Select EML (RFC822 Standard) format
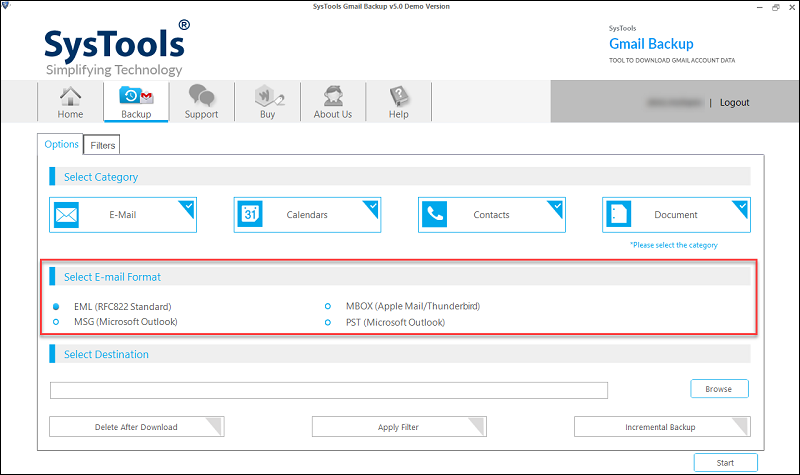The image size is (800, 475). 56,307
